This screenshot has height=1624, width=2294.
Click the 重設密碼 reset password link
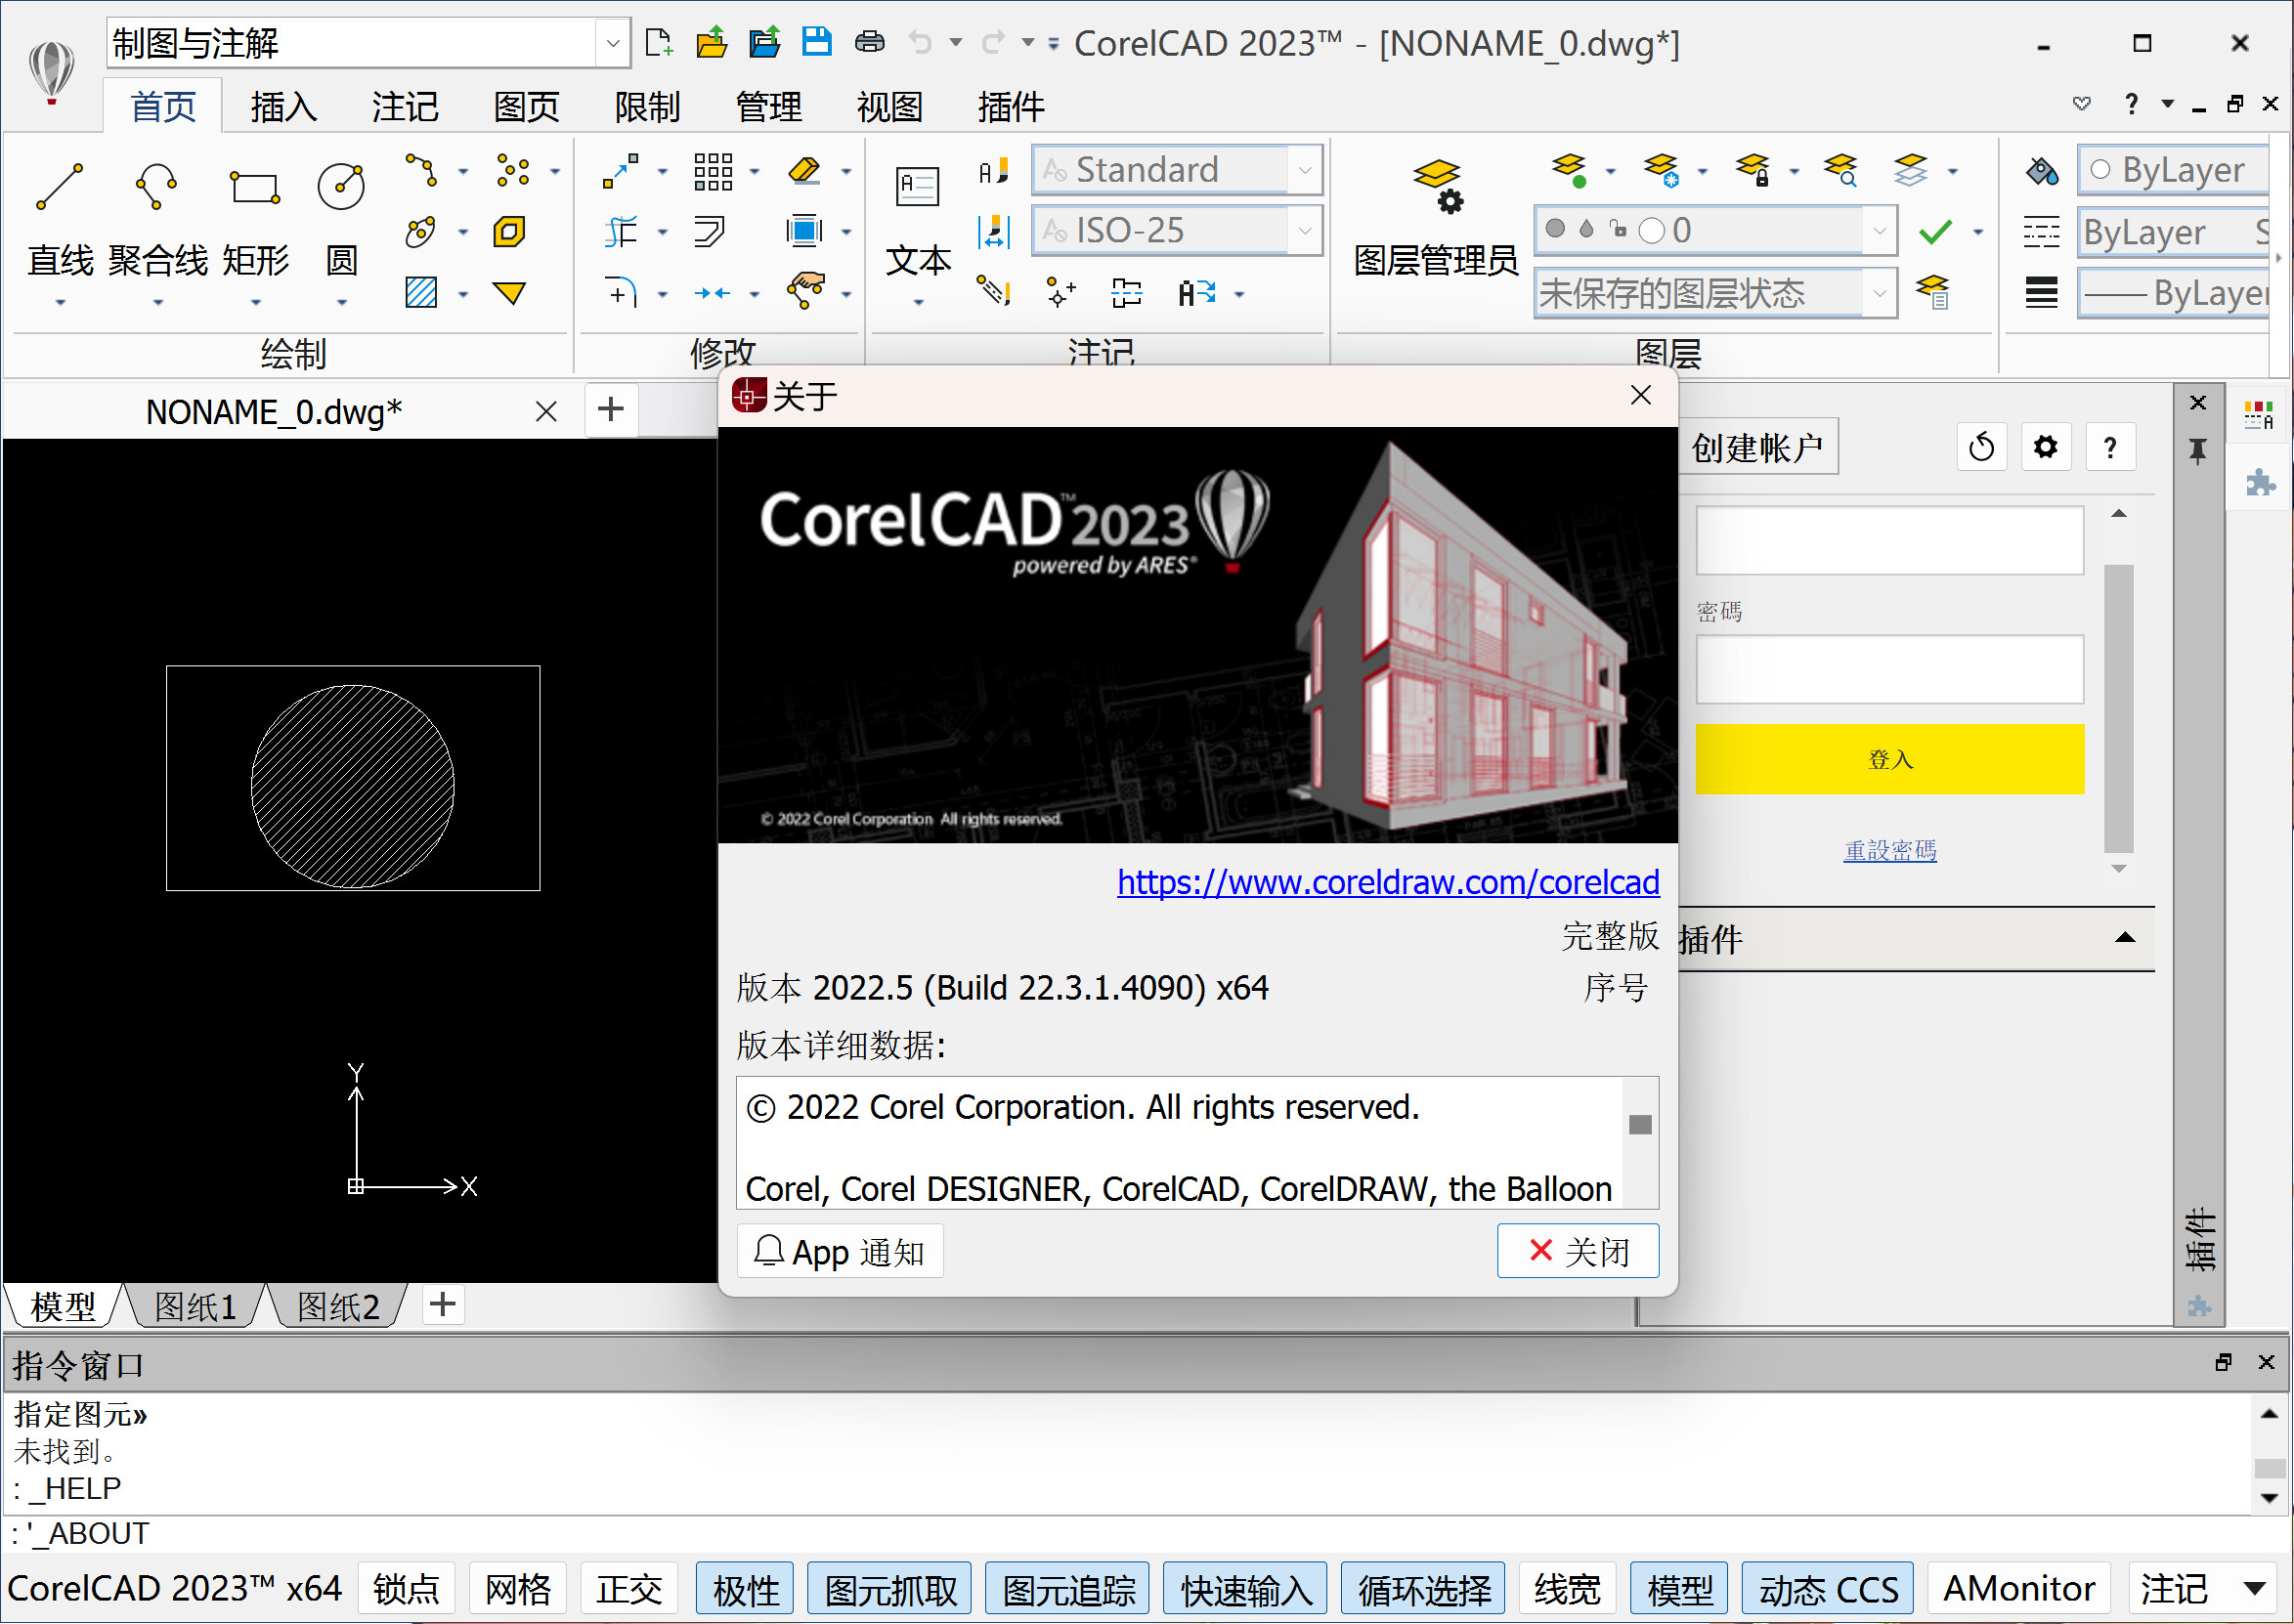pyautogui.click(x=1890, y=851)
